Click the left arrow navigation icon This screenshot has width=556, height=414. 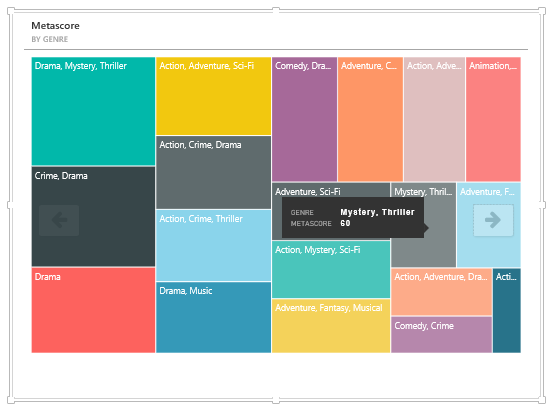59,220
